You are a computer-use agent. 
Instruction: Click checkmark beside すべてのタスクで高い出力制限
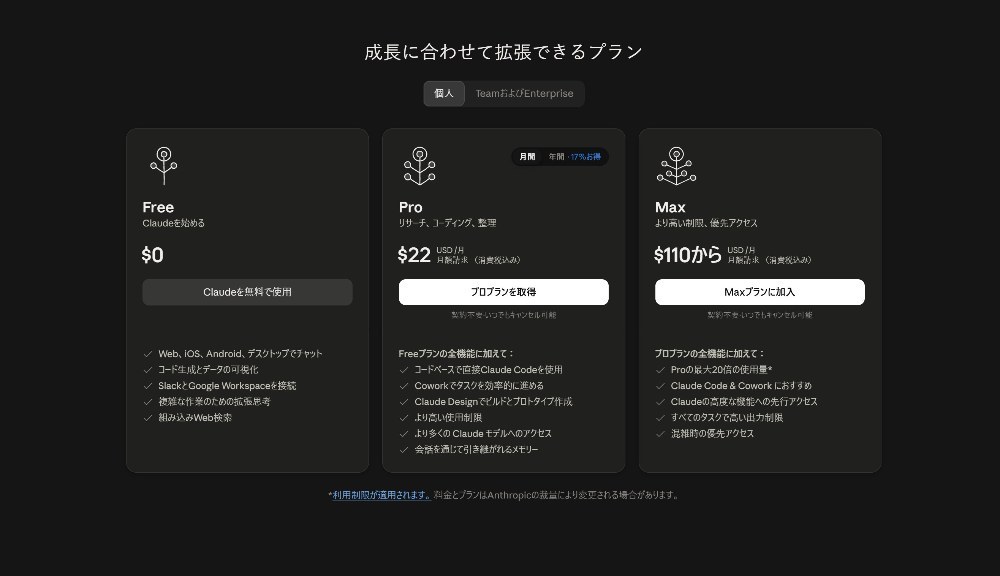click(x=660, y=418)
